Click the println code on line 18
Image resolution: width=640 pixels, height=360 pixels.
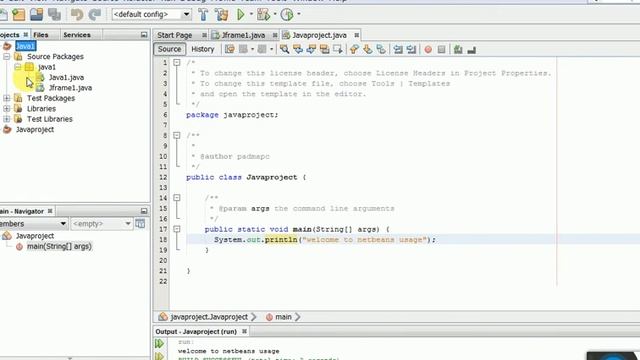pos(281,240)
